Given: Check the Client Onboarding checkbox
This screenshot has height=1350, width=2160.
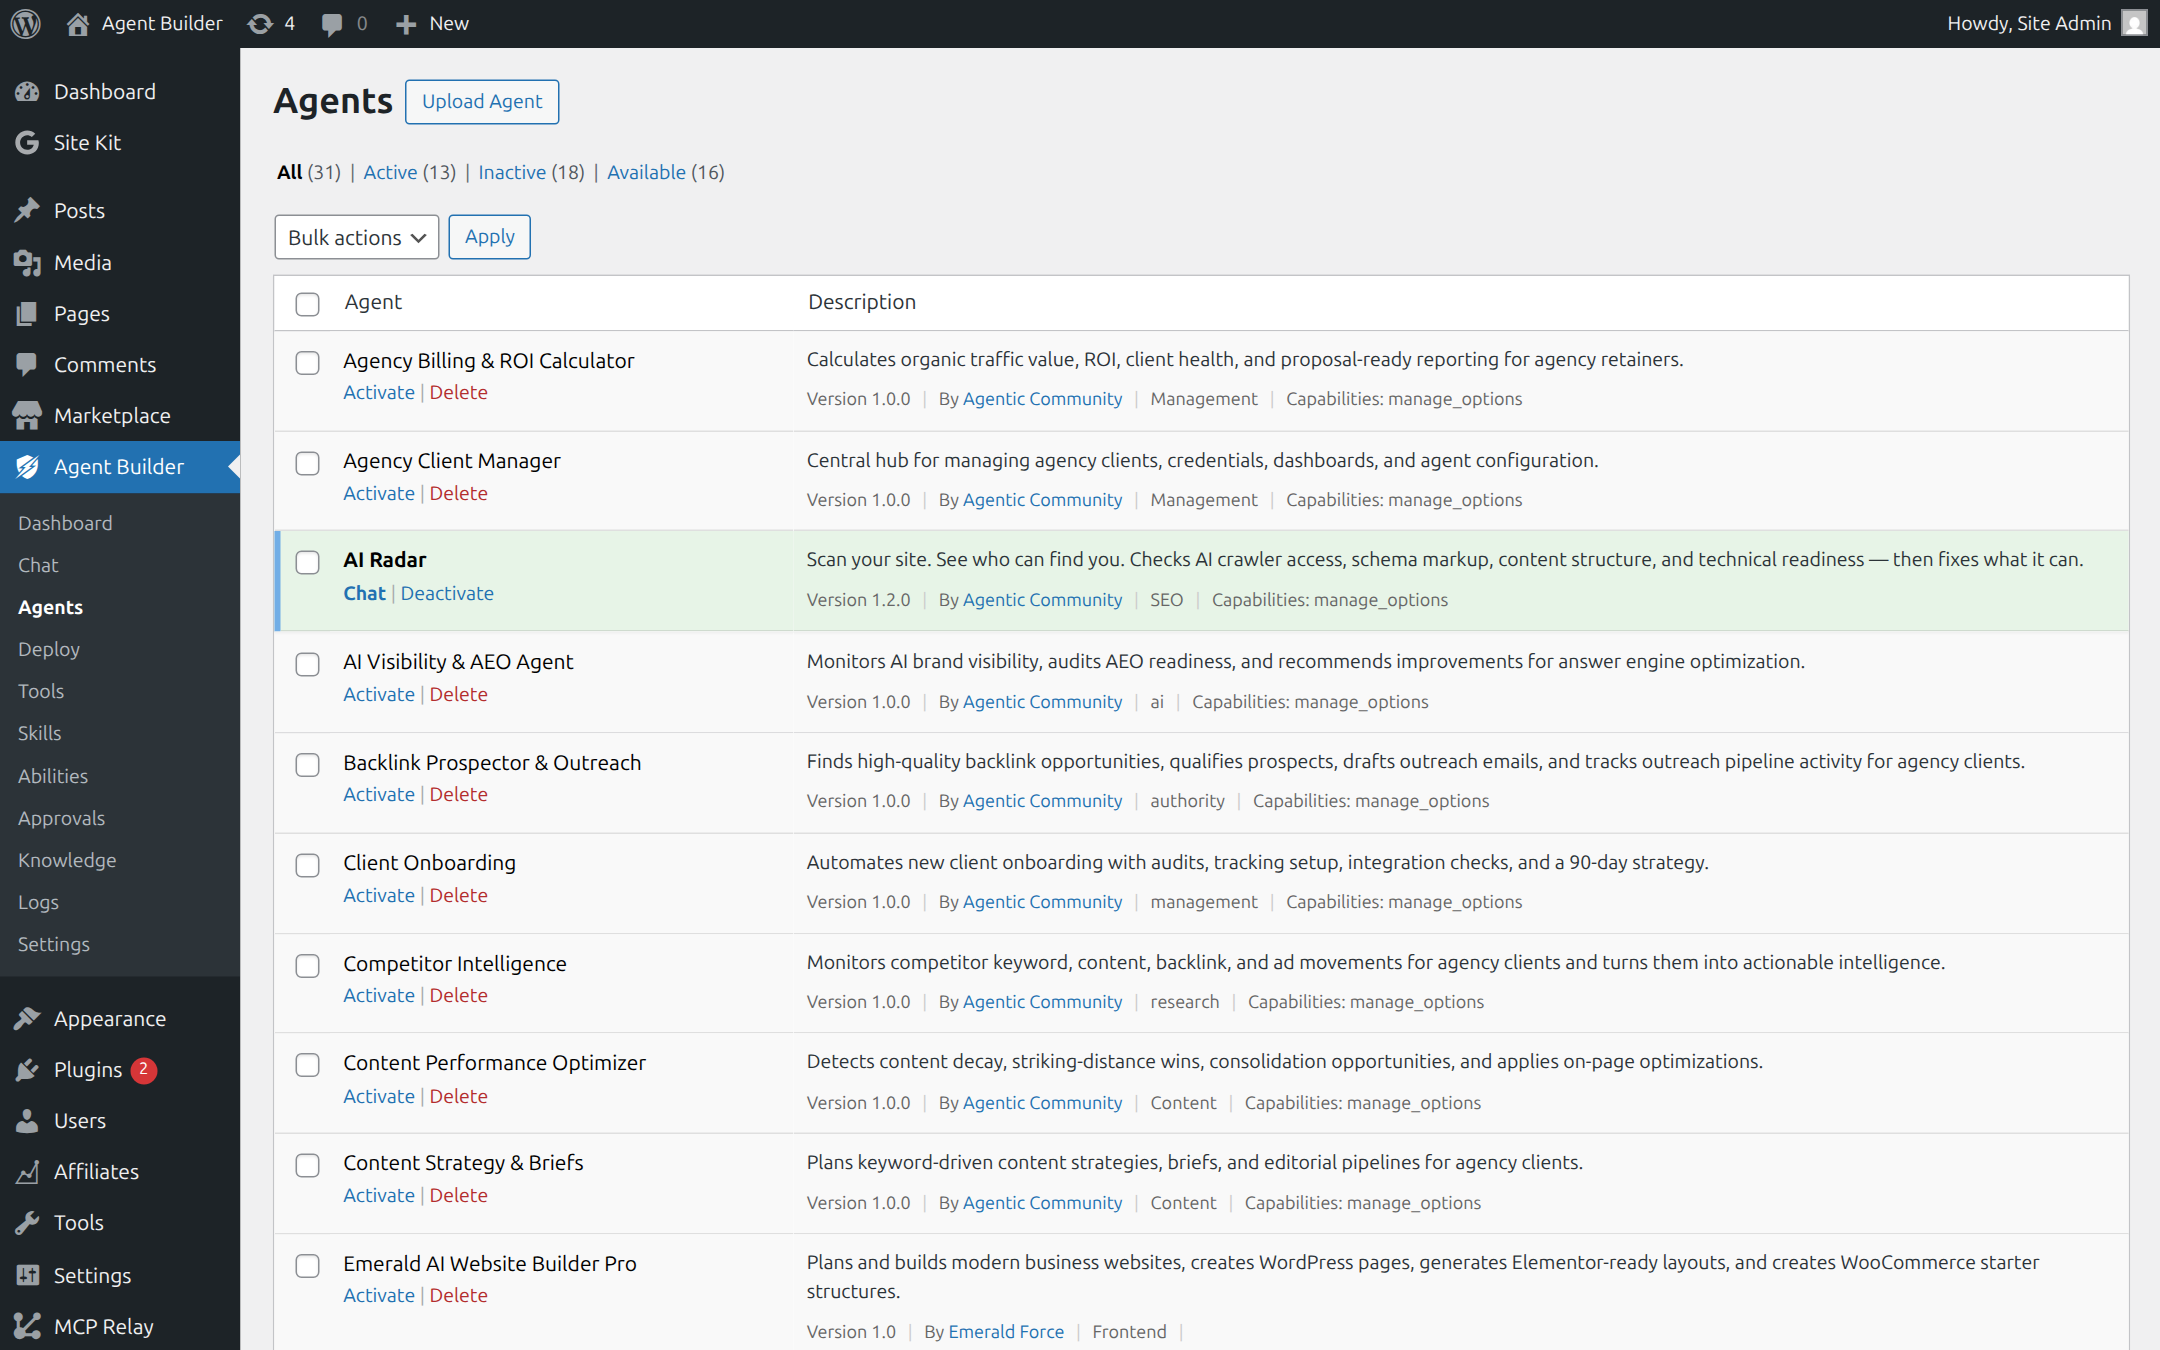Looking at the screenshot, I should pyautogui.click(x=308, y=865).
